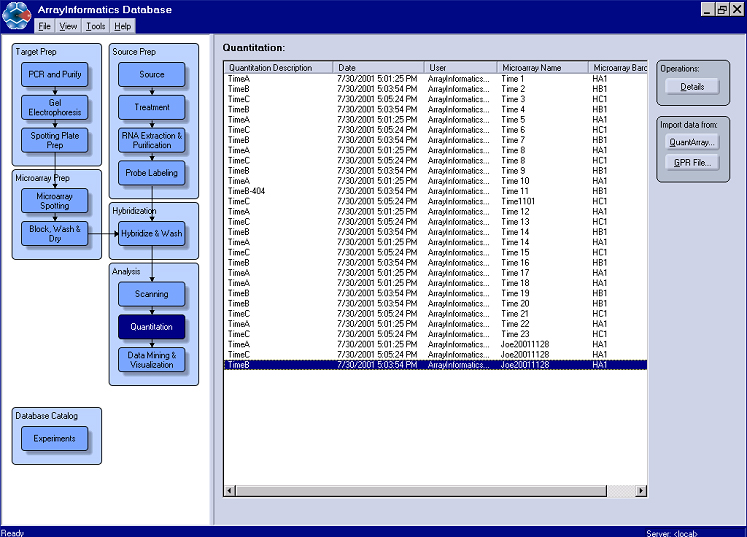Select the row with microarray Time 9
Viewport: 747px width, 537px height.
click(435, 171)
